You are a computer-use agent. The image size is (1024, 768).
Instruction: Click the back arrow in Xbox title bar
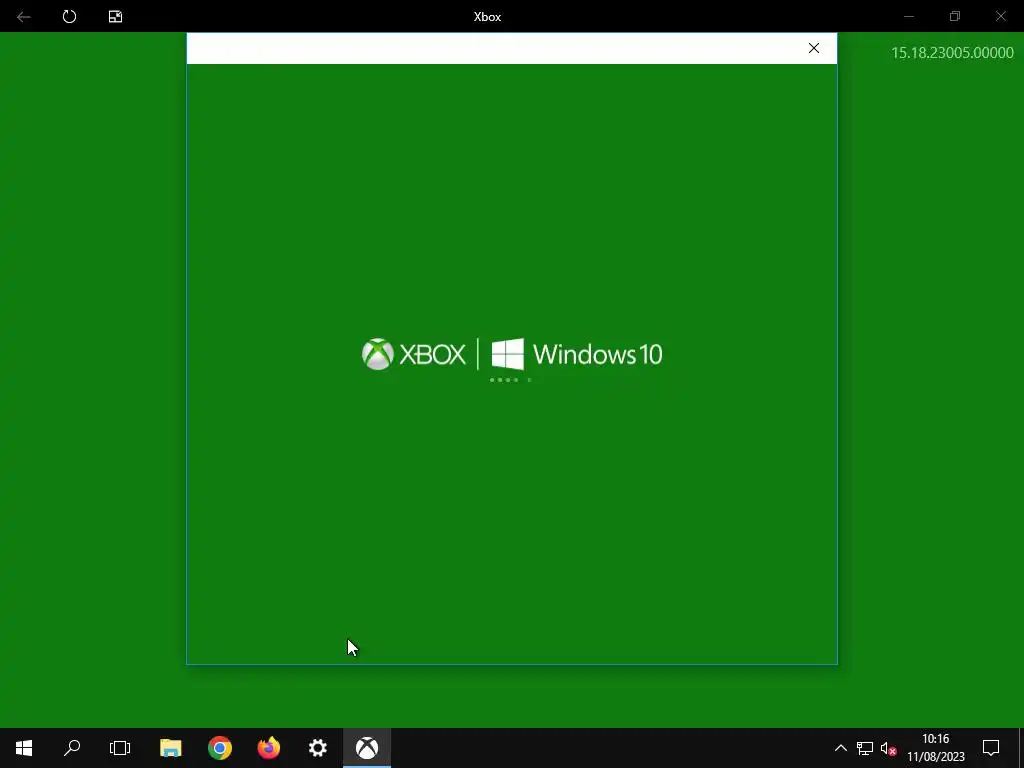(24, 16)
